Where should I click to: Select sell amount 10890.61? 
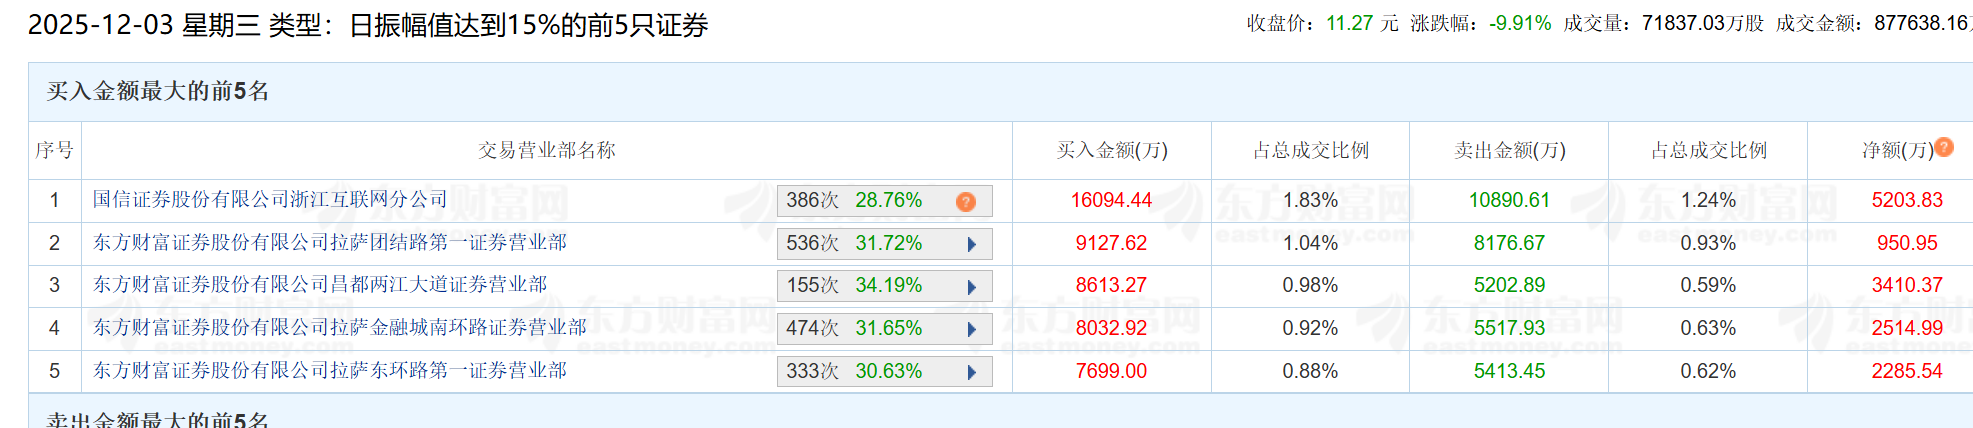[1510, 200]
